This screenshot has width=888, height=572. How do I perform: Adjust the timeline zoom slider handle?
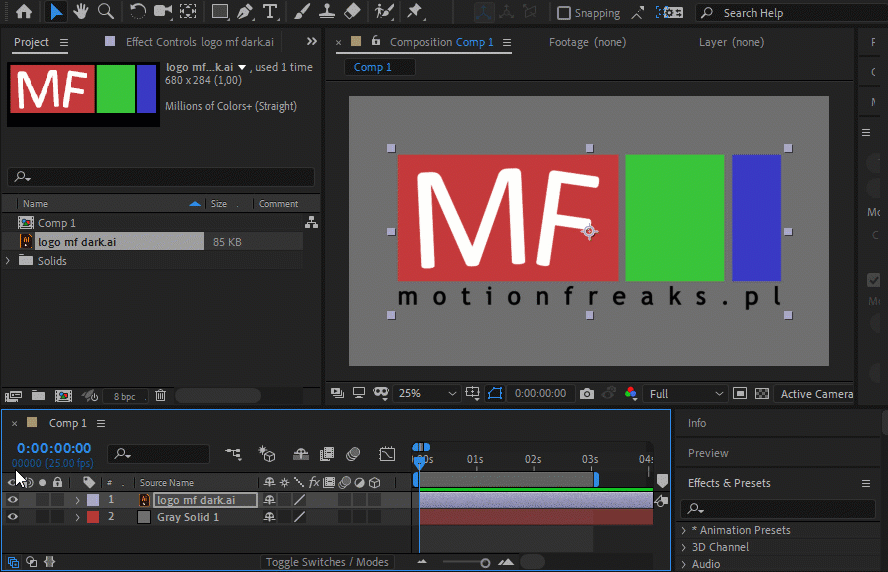pyautogui.click(x=485, y=563)
